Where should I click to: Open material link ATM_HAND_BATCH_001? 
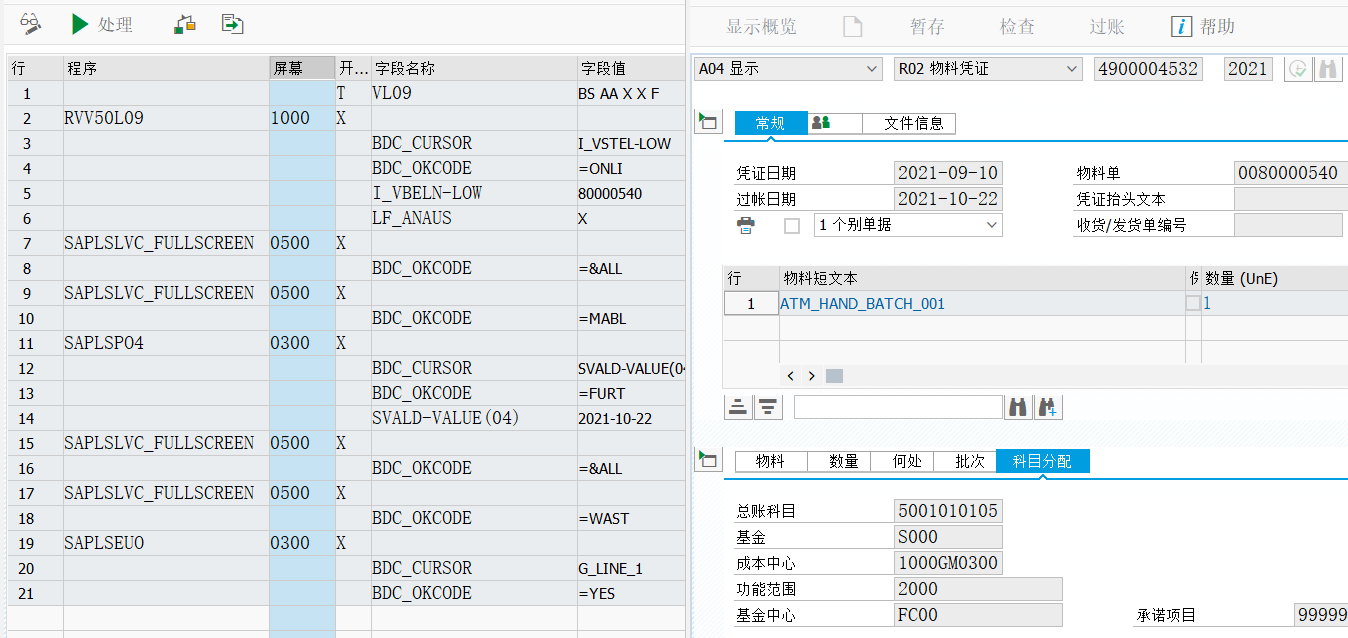(x=862, y=303)
